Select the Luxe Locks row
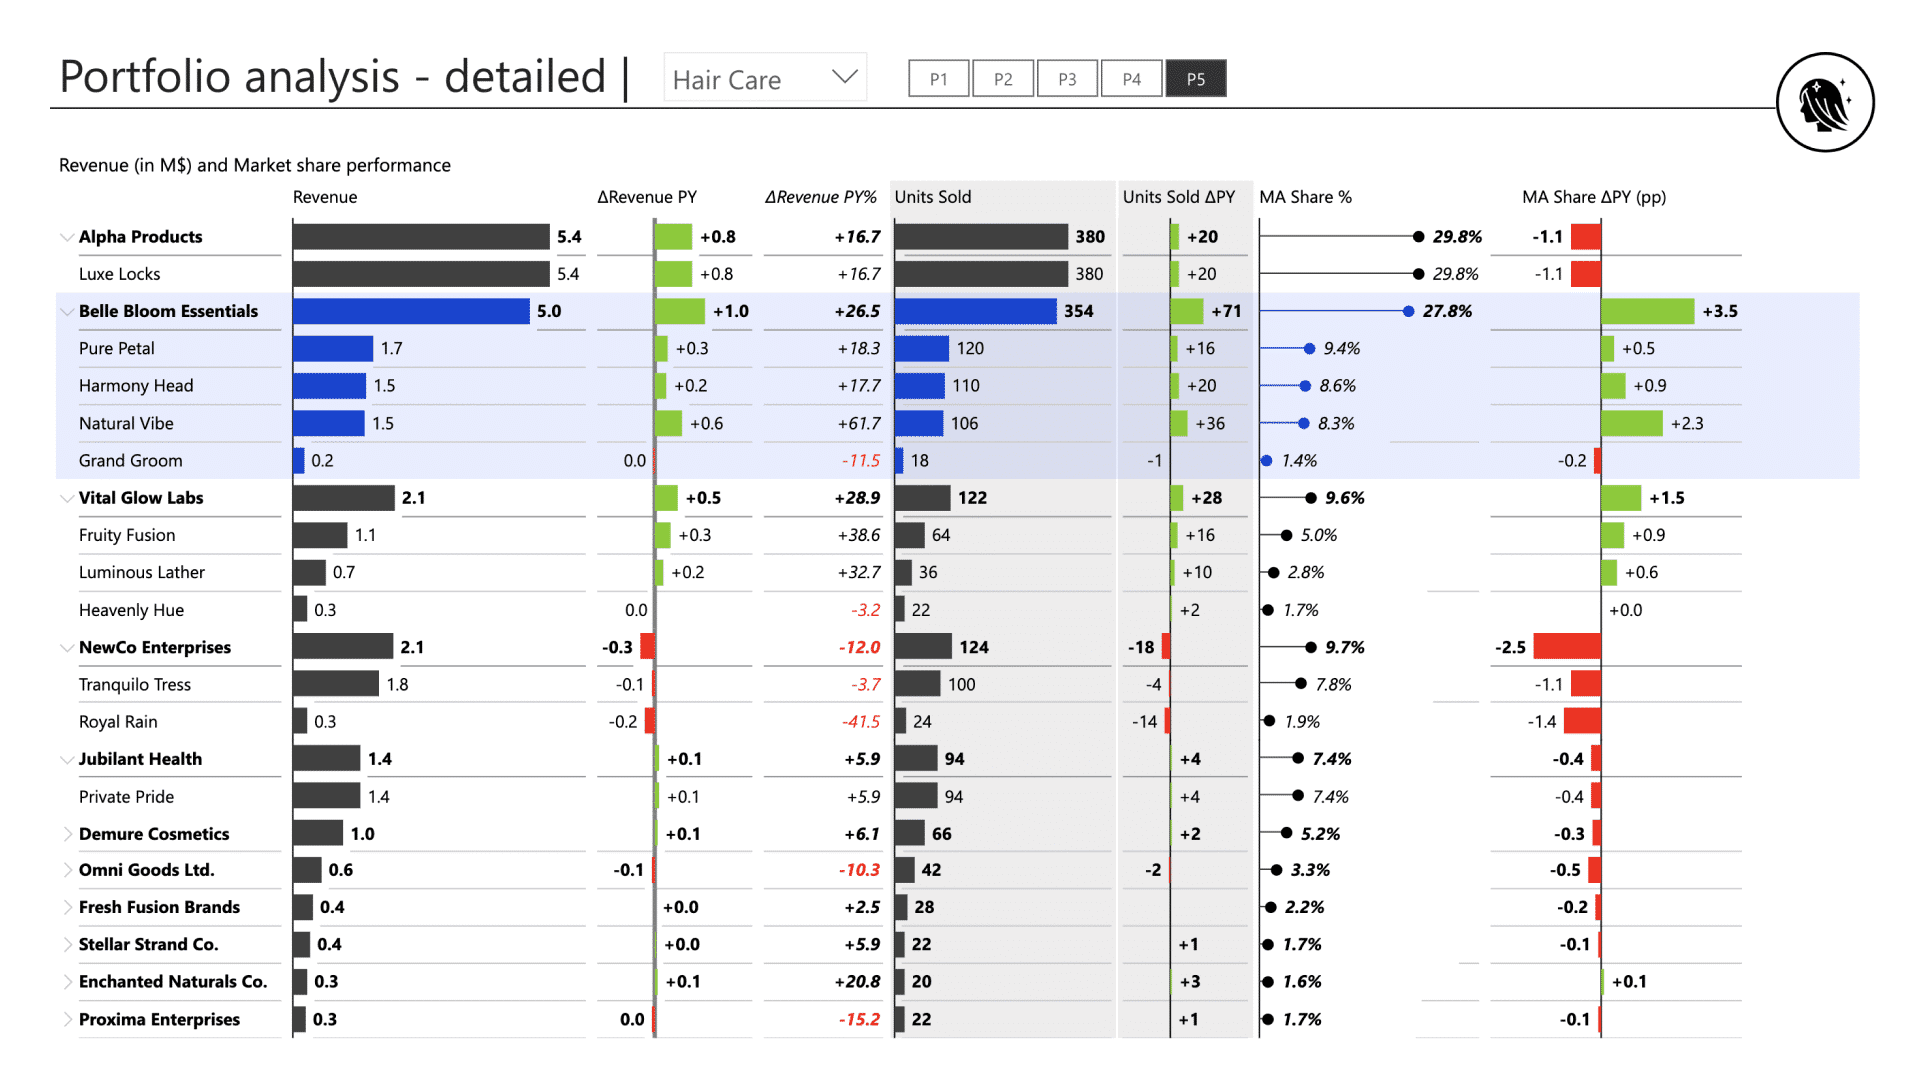Viewport: 1920px width, 1080px height. coord(120,273)
